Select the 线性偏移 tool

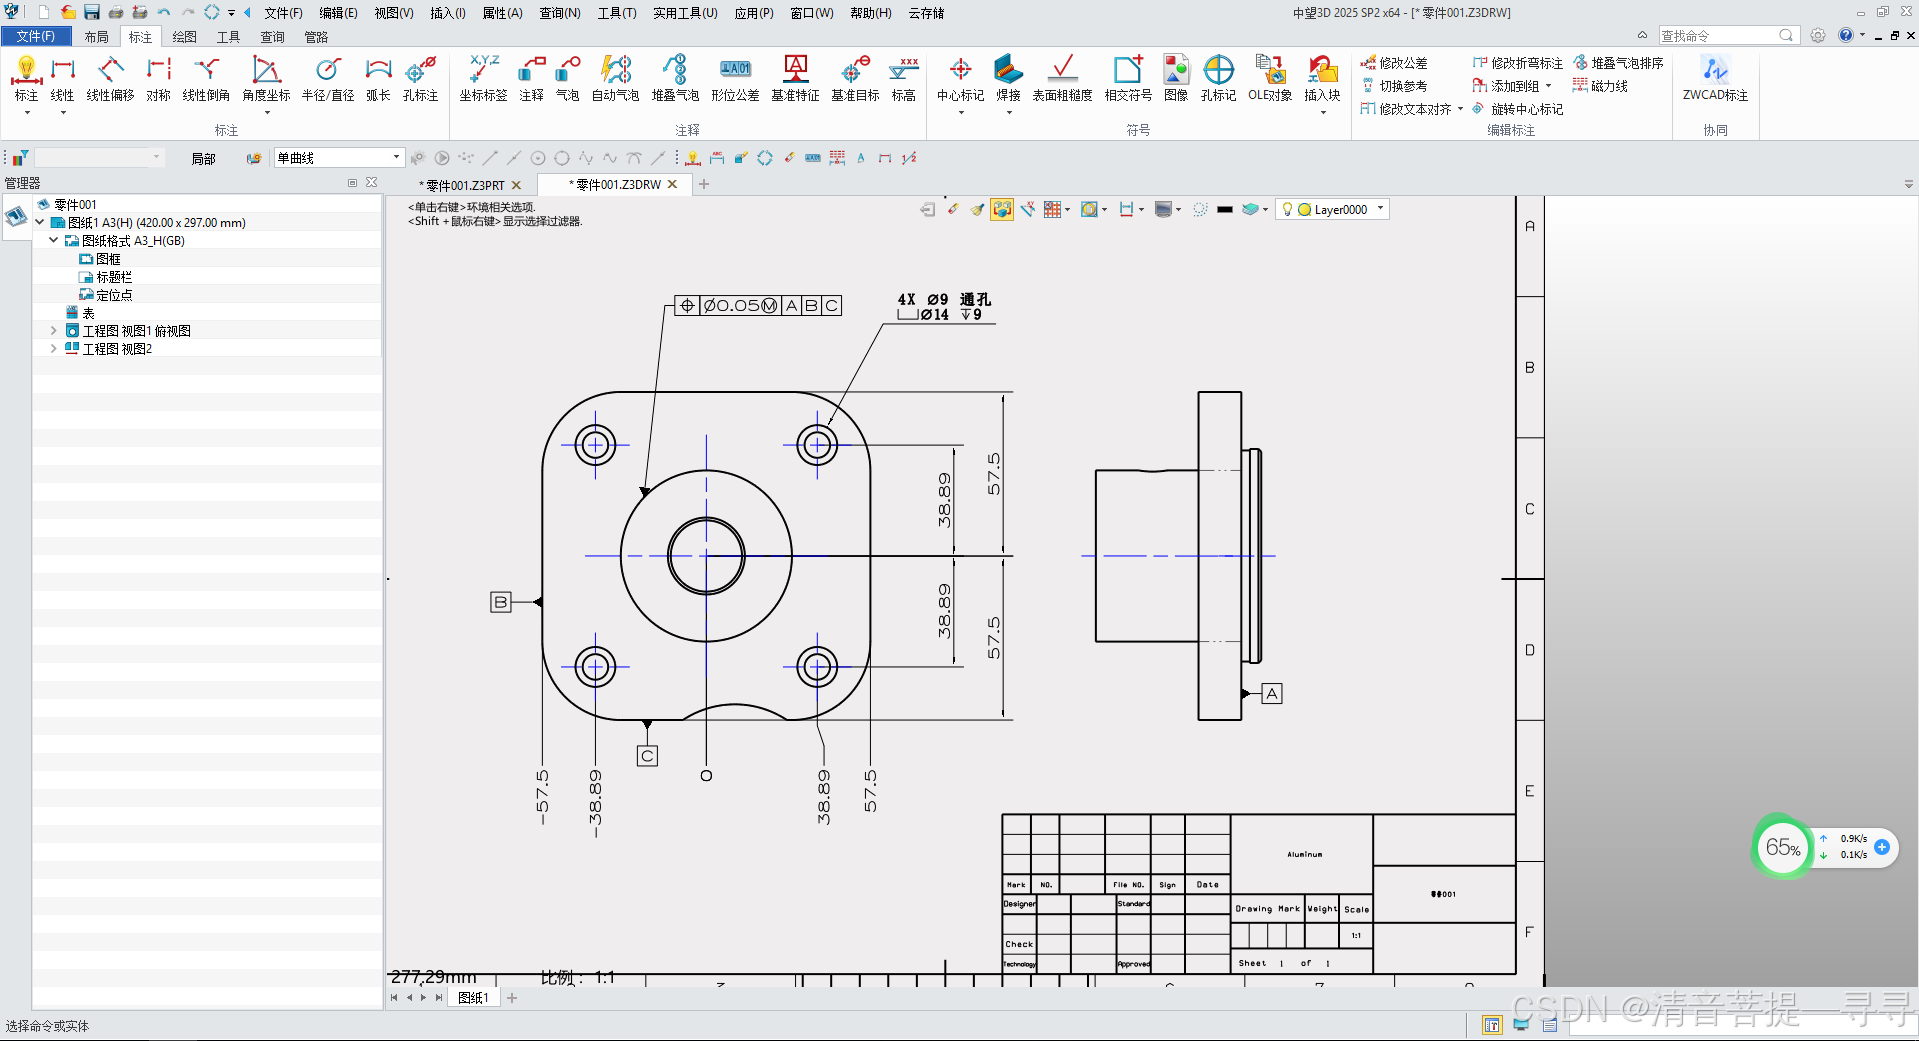point(110,79)
